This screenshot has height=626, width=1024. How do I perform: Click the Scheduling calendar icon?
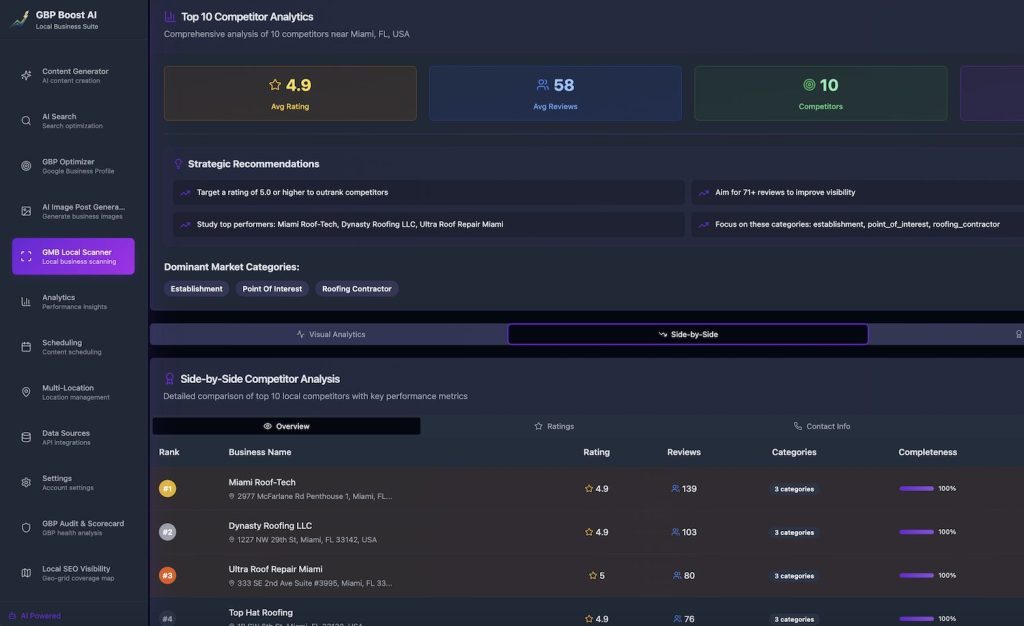[x=26, y=347]
